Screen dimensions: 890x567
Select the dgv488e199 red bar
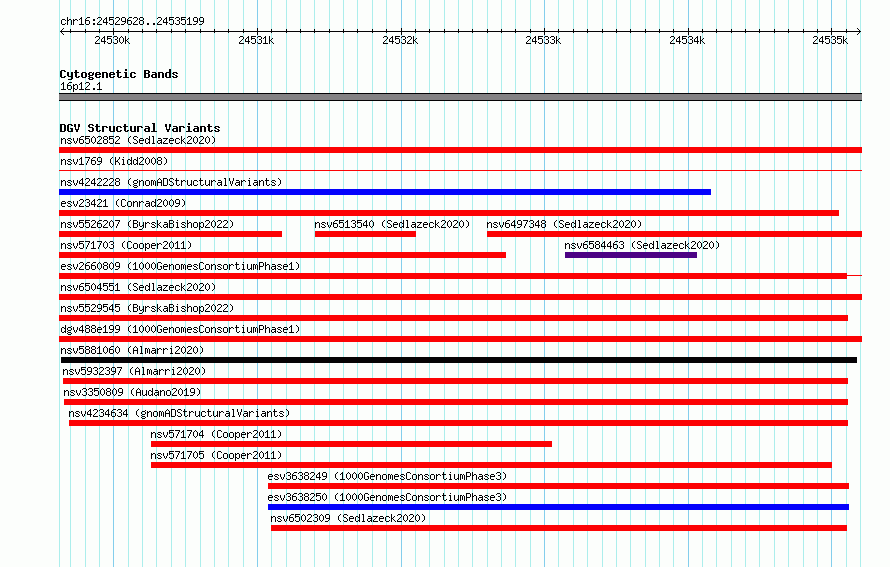click(x=460, y=339)
